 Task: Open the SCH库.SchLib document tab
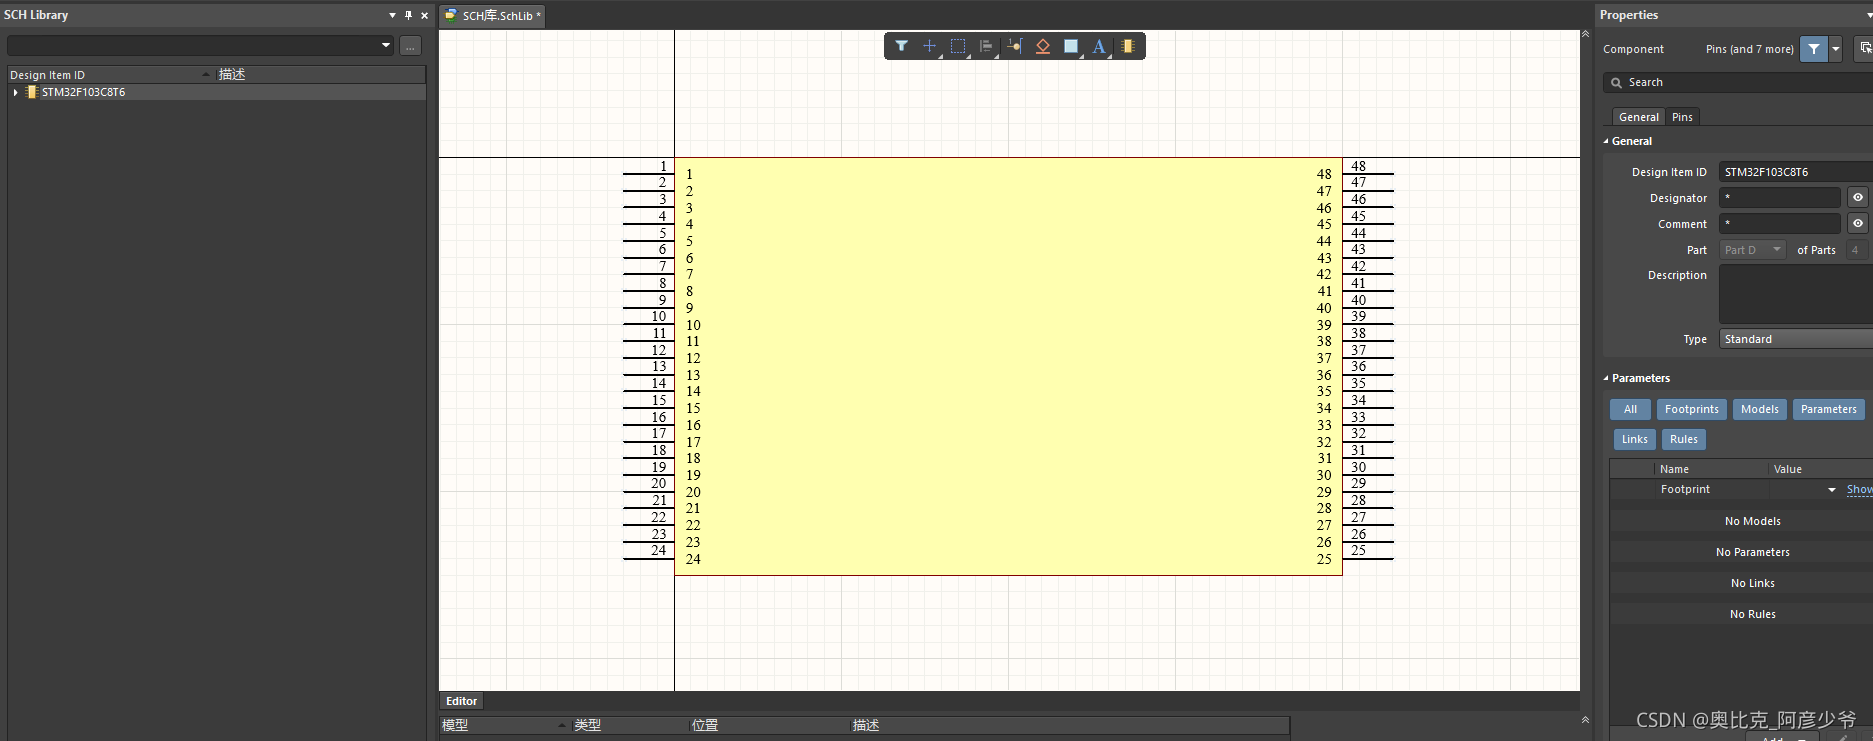497,16
